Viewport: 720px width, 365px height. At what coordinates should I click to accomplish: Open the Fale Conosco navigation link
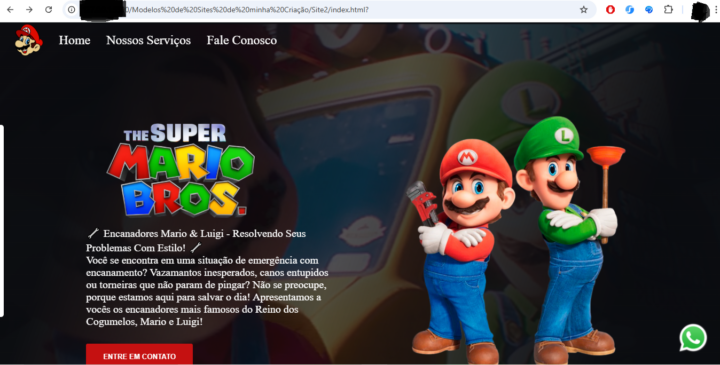pyautogui.click(x=242, y=40)
